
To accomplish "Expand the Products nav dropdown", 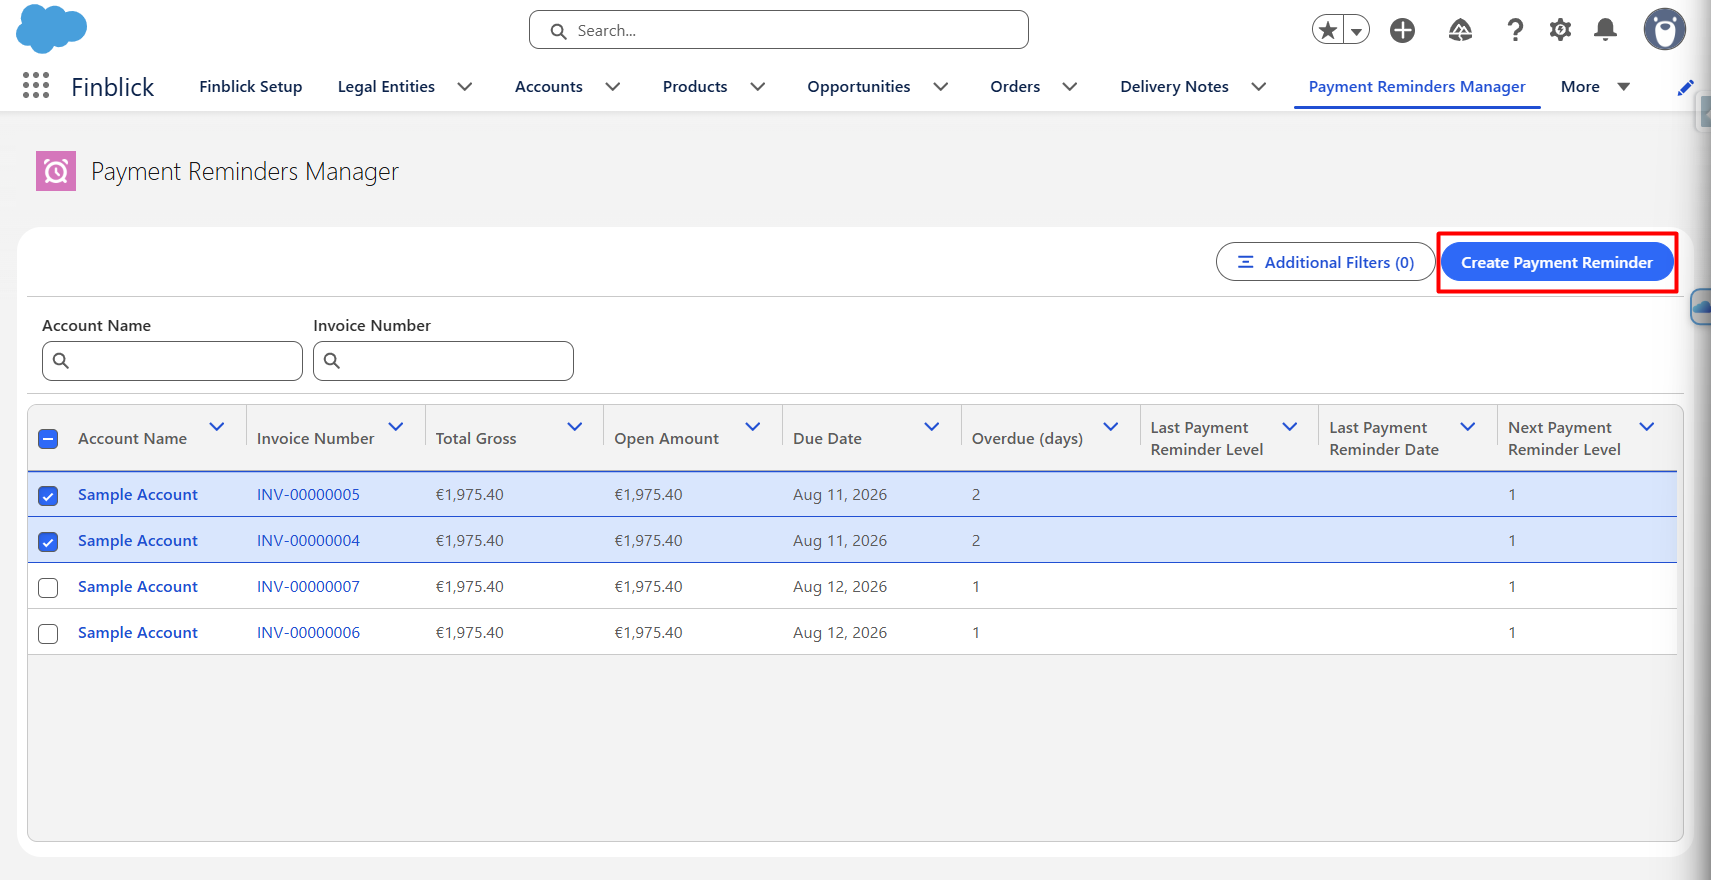I will coord(758,87).
